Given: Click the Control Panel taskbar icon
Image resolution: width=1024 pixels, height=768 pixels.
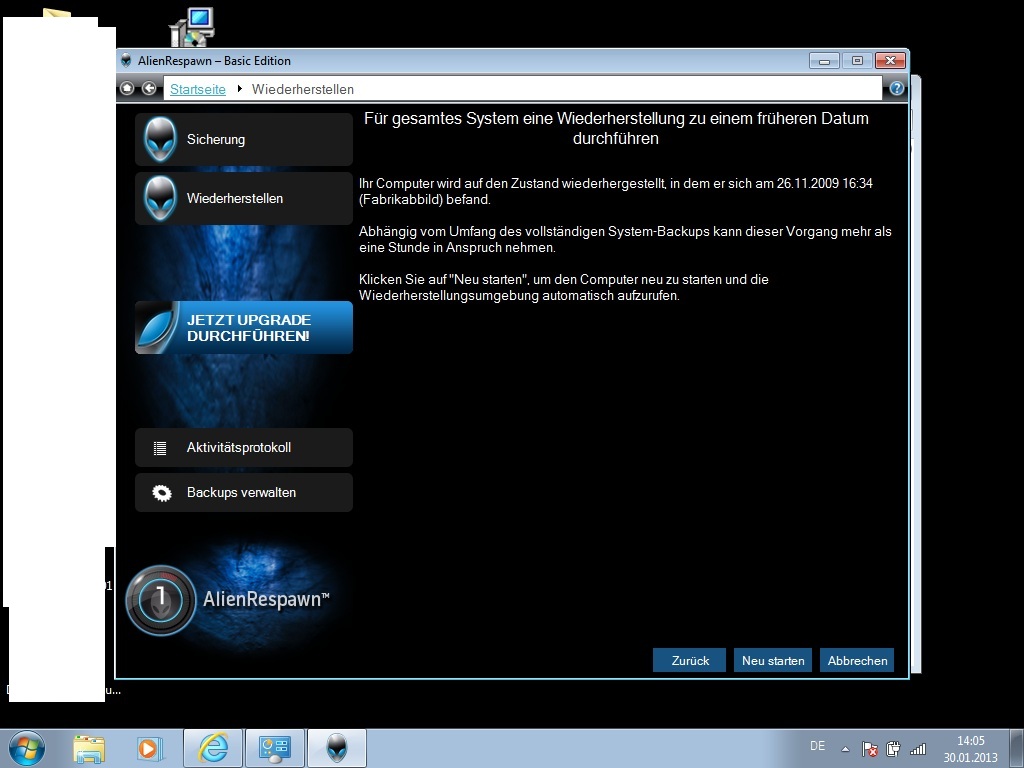Looking at the screenshot, I should coord(274,748).
